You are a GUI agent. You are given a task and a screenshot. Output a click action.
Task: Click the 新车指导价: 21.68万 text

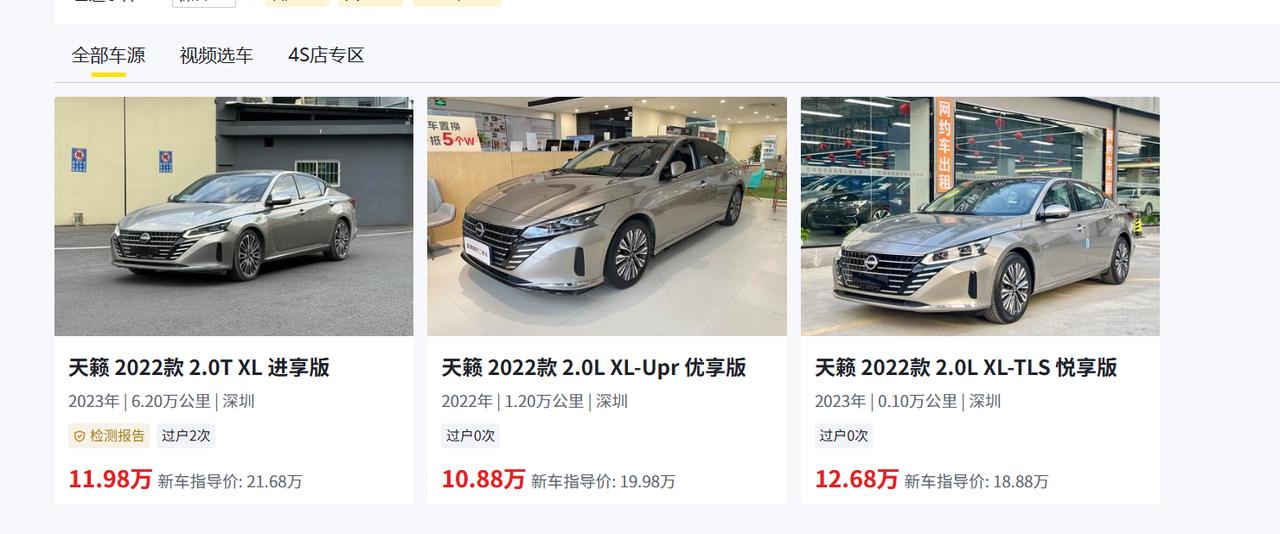tap(230, 481)
